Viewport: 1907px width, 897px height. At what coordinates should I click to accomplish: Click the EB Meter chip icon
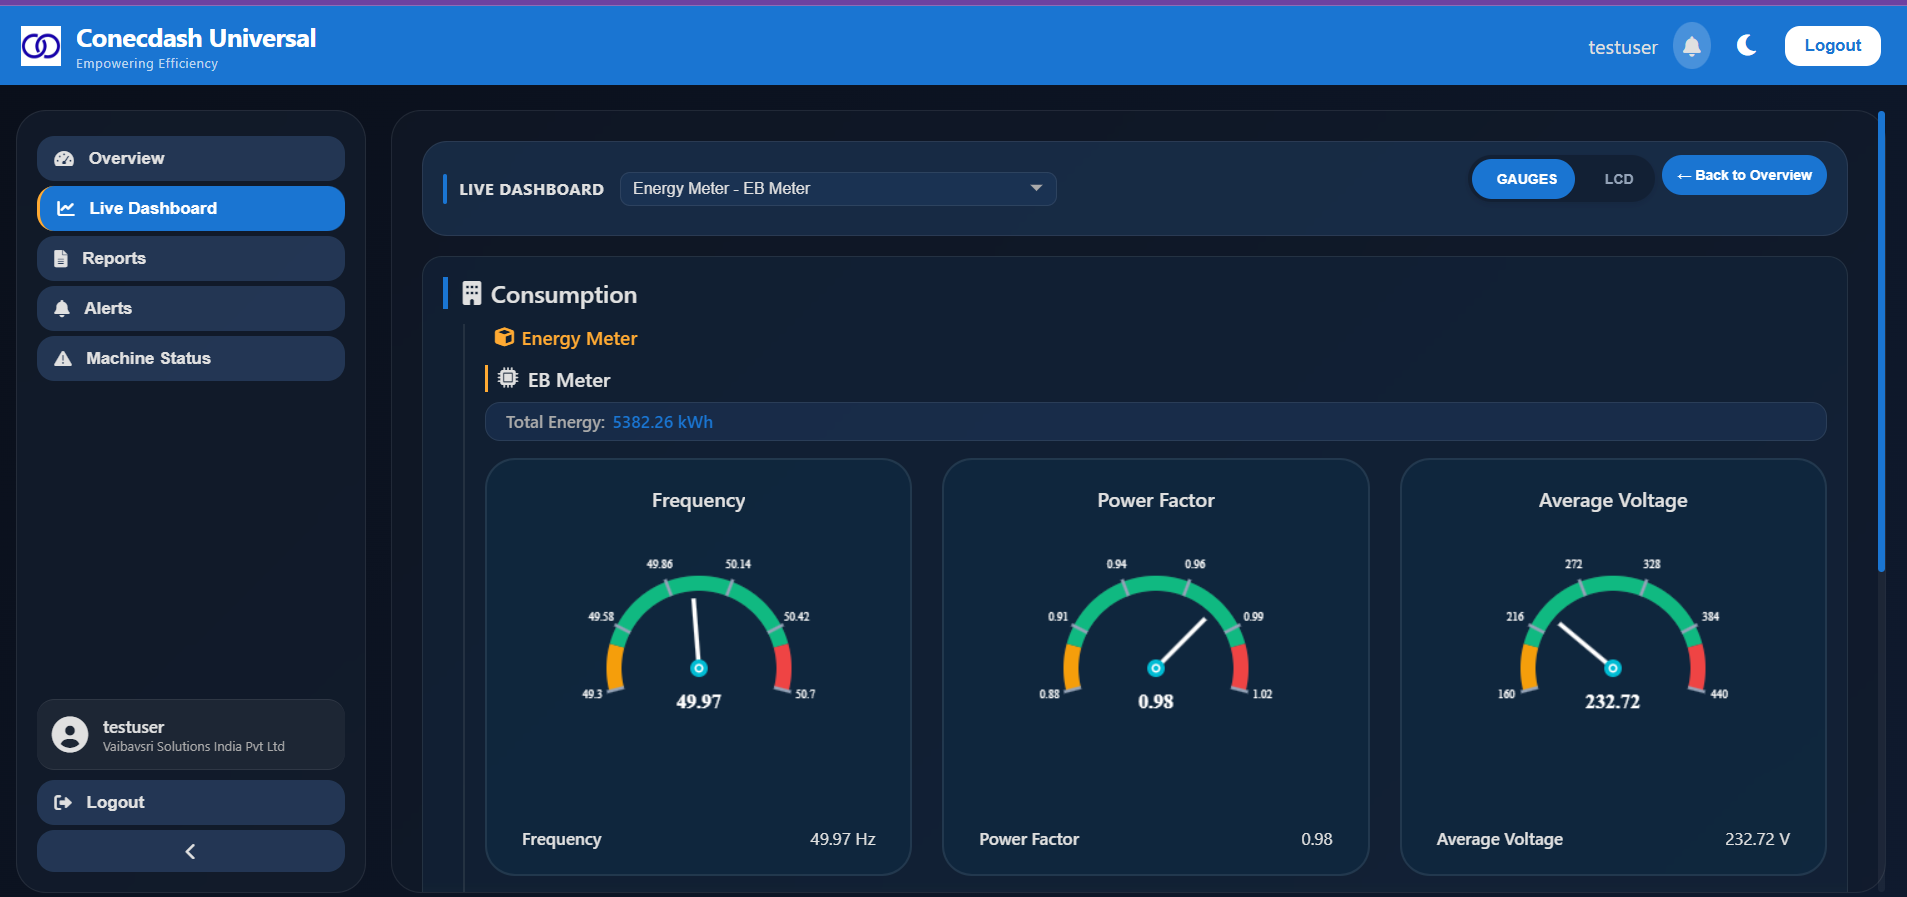pyautogui.click(x=508, y=378)
